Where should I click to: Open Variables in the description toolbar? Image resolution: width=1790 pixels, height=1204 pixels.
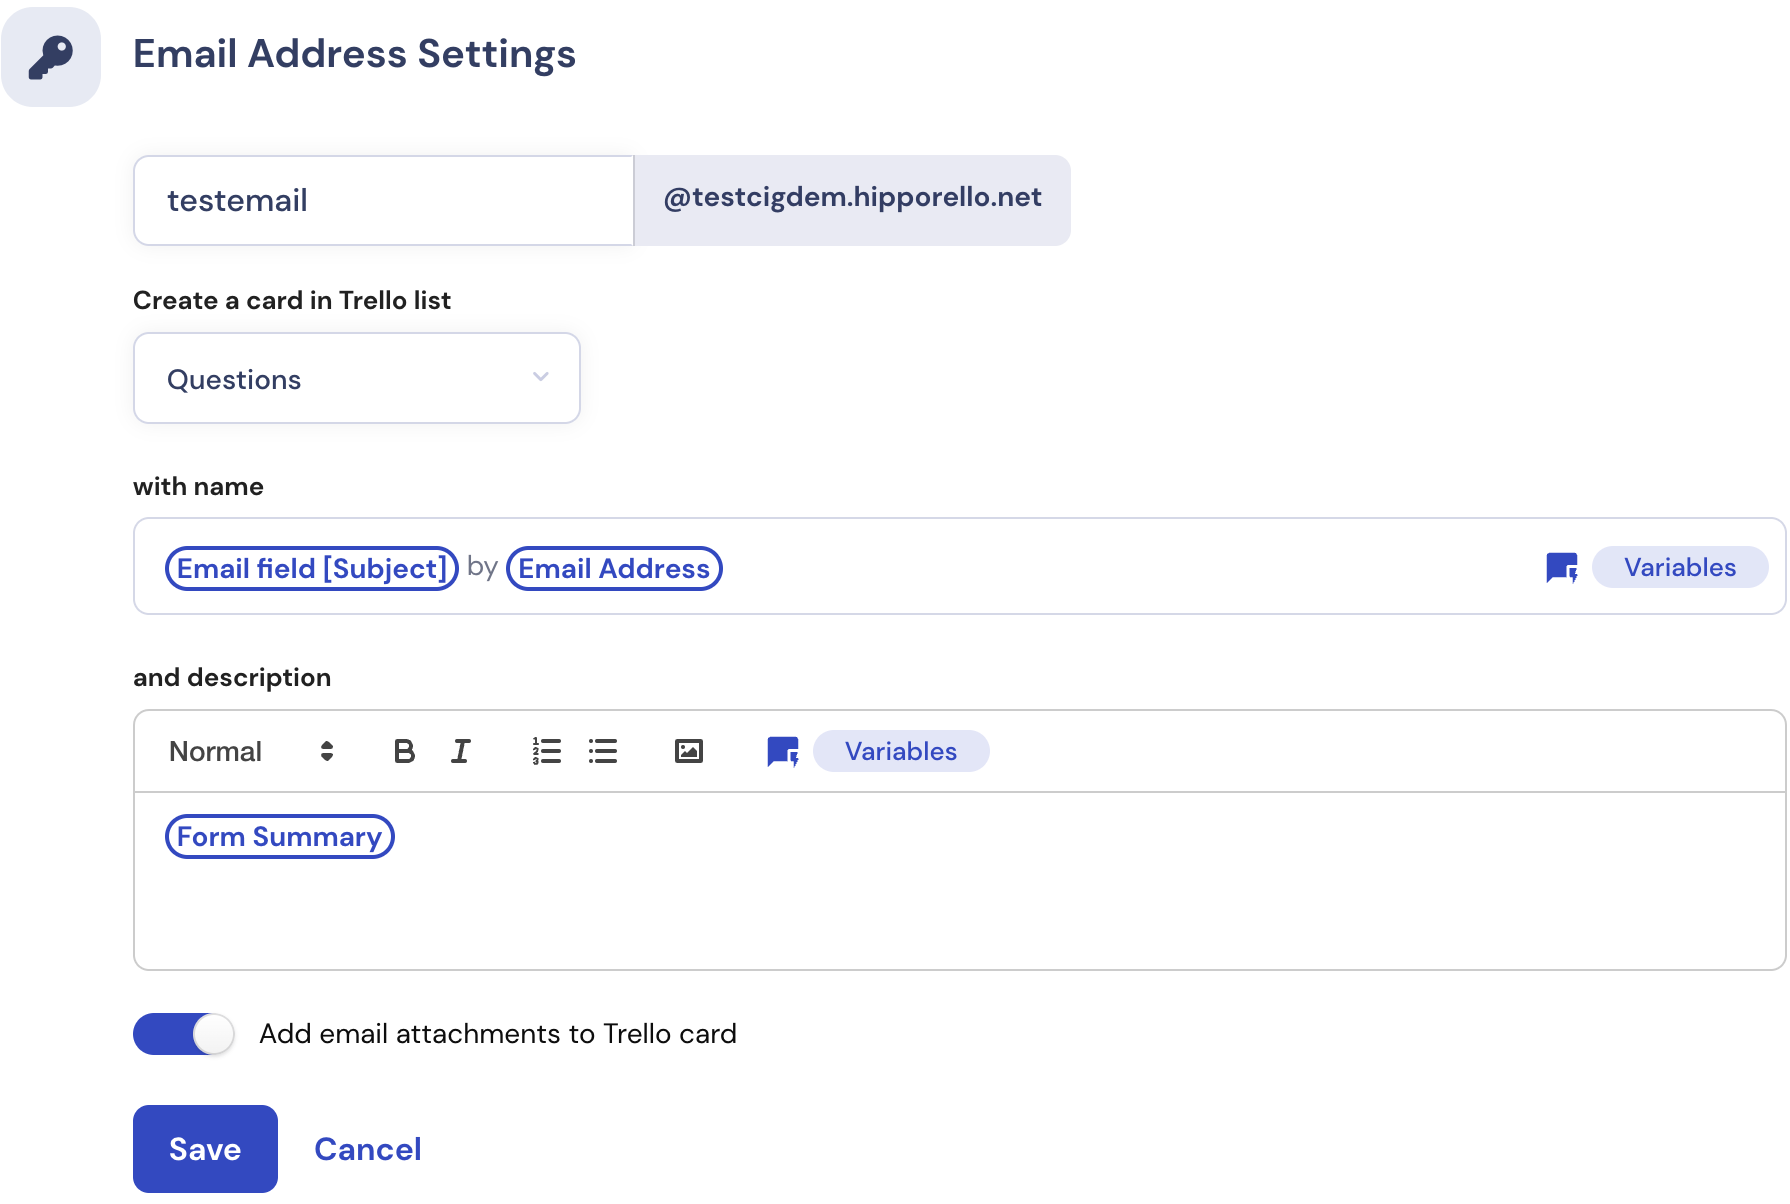coord(899,751)
